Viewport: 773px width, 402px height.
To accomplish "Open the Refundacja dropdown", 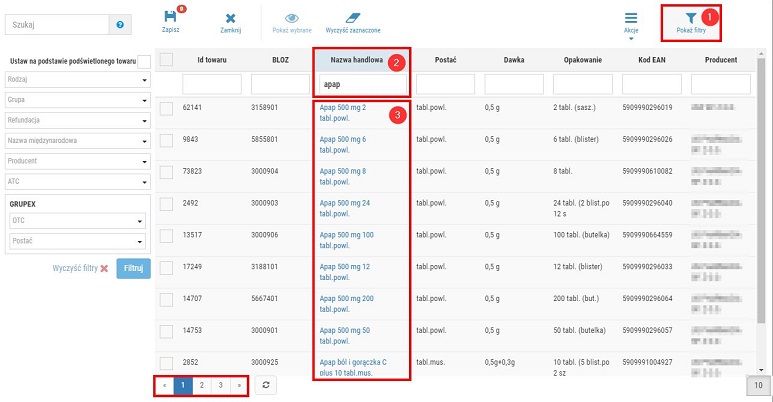I will point(78,120).
